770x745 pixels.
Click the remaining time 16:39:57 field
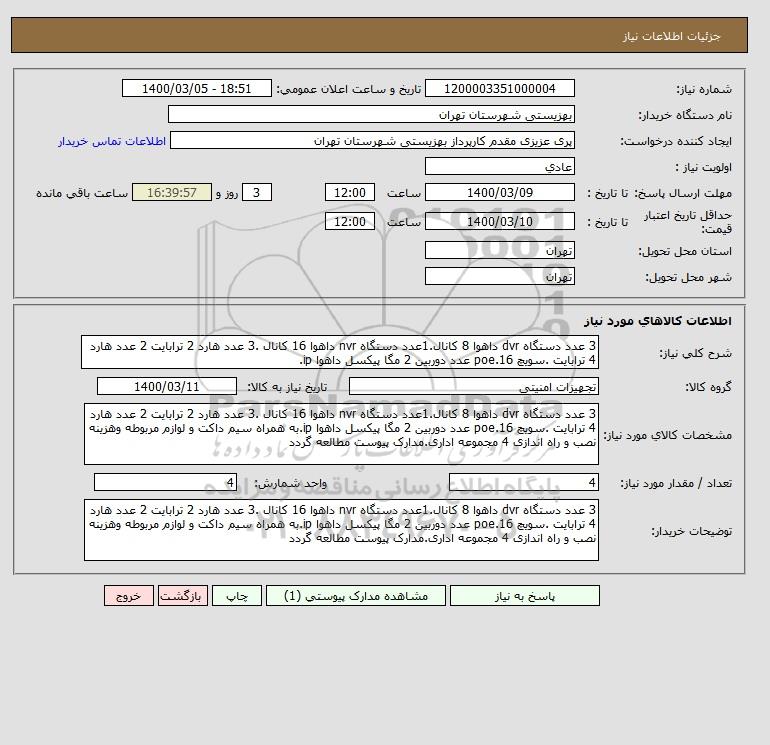[x=172, y=193]
